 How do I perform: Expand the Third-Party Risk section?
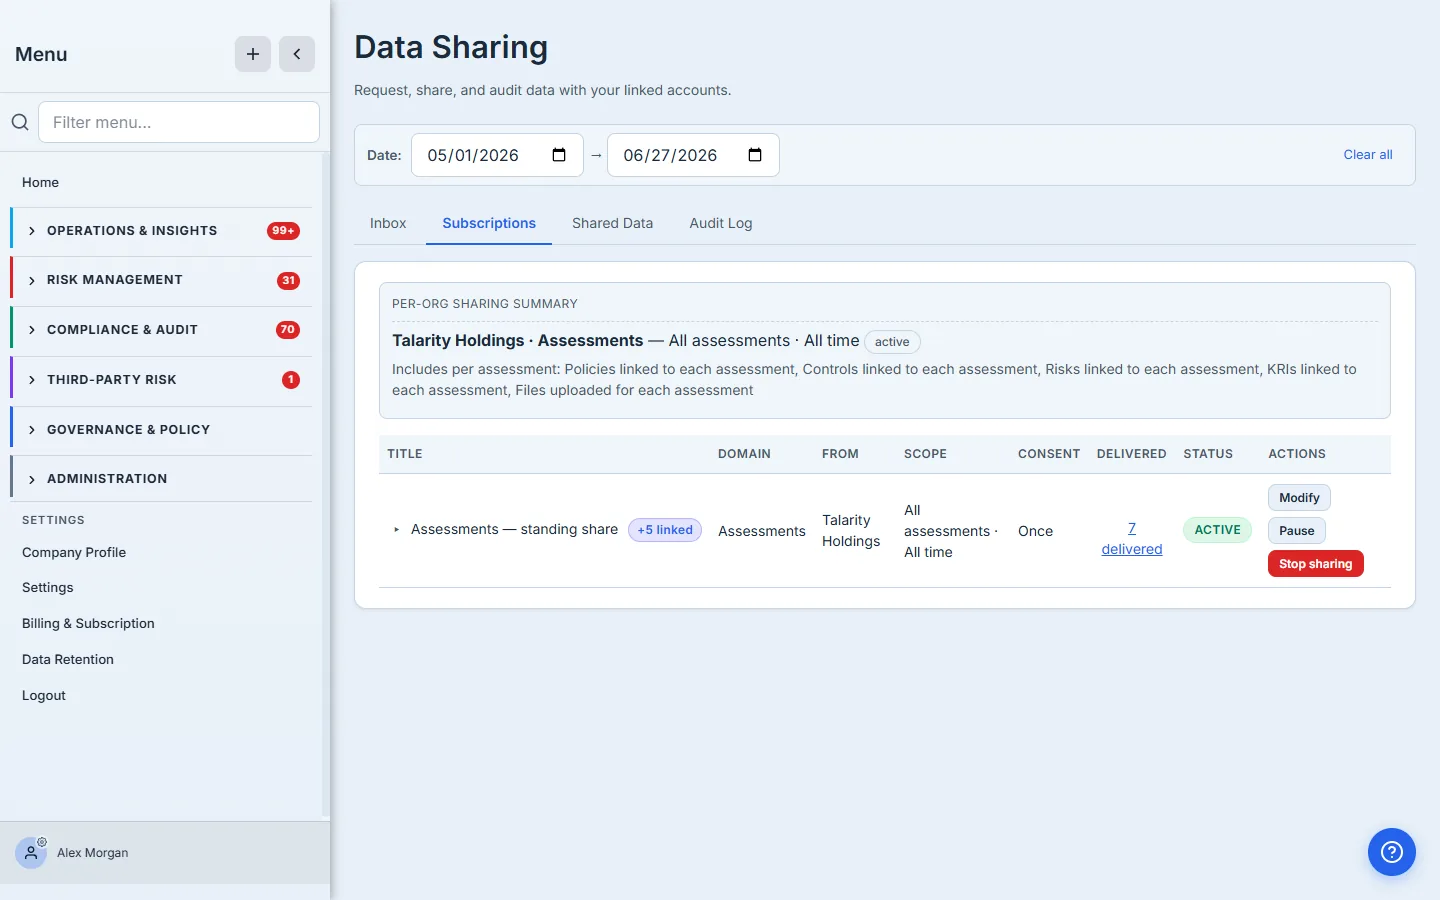(x=162, y=380)
